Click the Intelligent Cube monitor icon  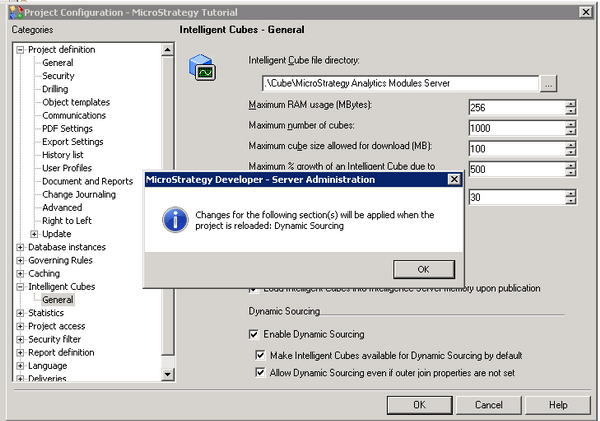(202, 71)
